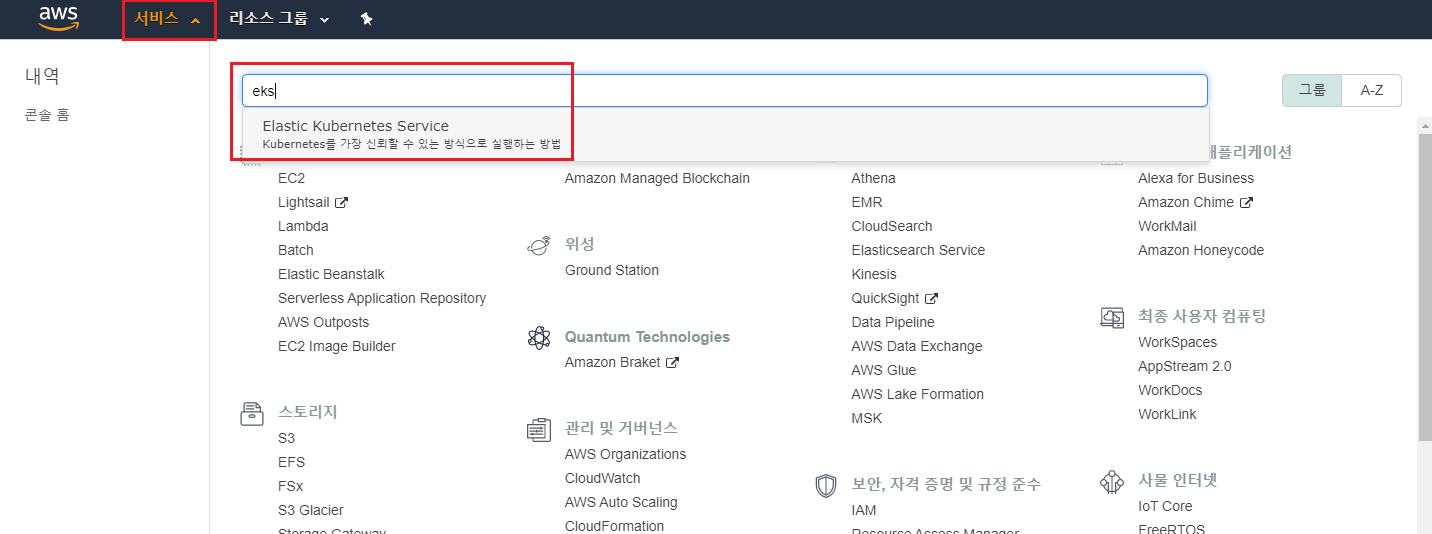Image resolution: width=1432 pixels, height=534 pixels.
Task: Open WorkMail service
Action: click(1167, 226)
